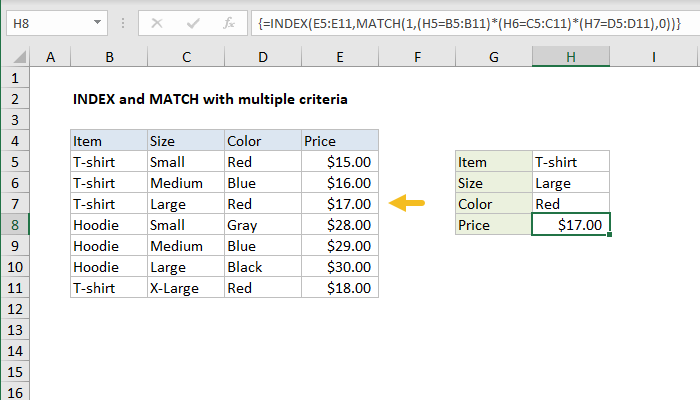The height and width of the screenshot is (400, 700).
Task: Click cell with price $30.00
Action: (x=340, y=267)
